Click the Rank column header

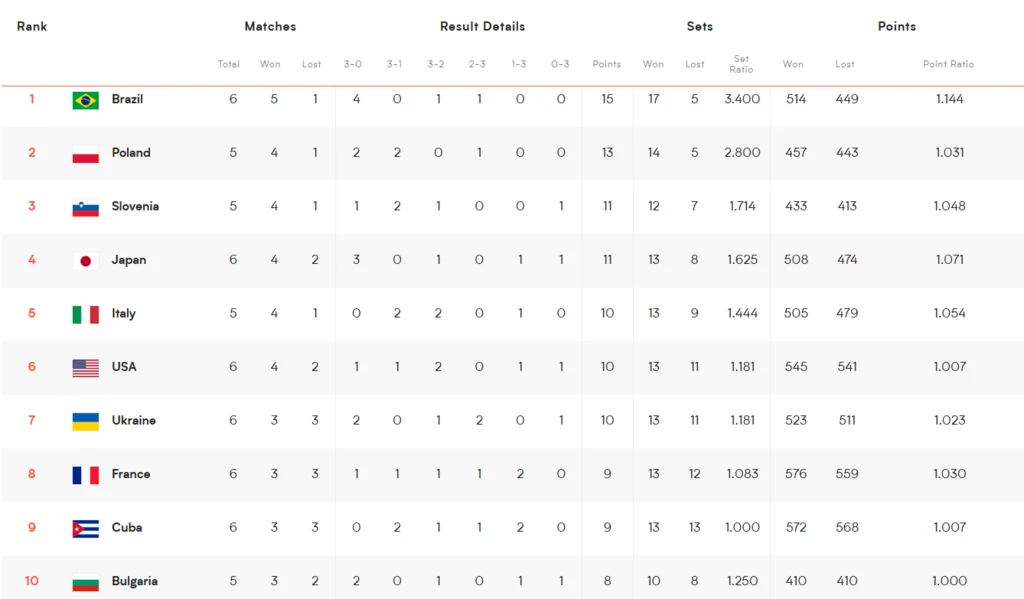point(32,27)
